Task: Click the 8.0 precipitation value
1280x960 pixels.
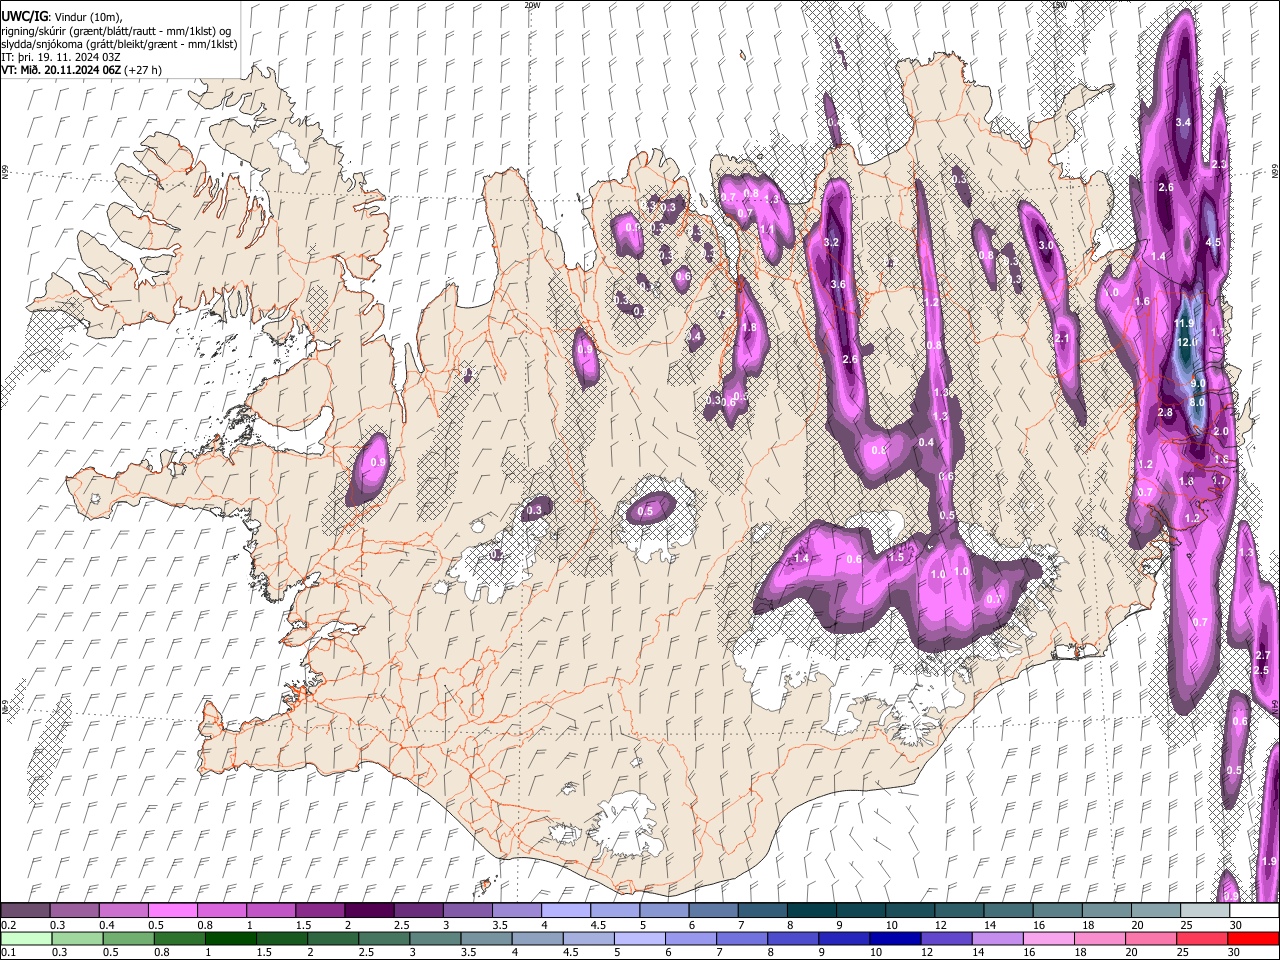Action: click(1197, 402)
